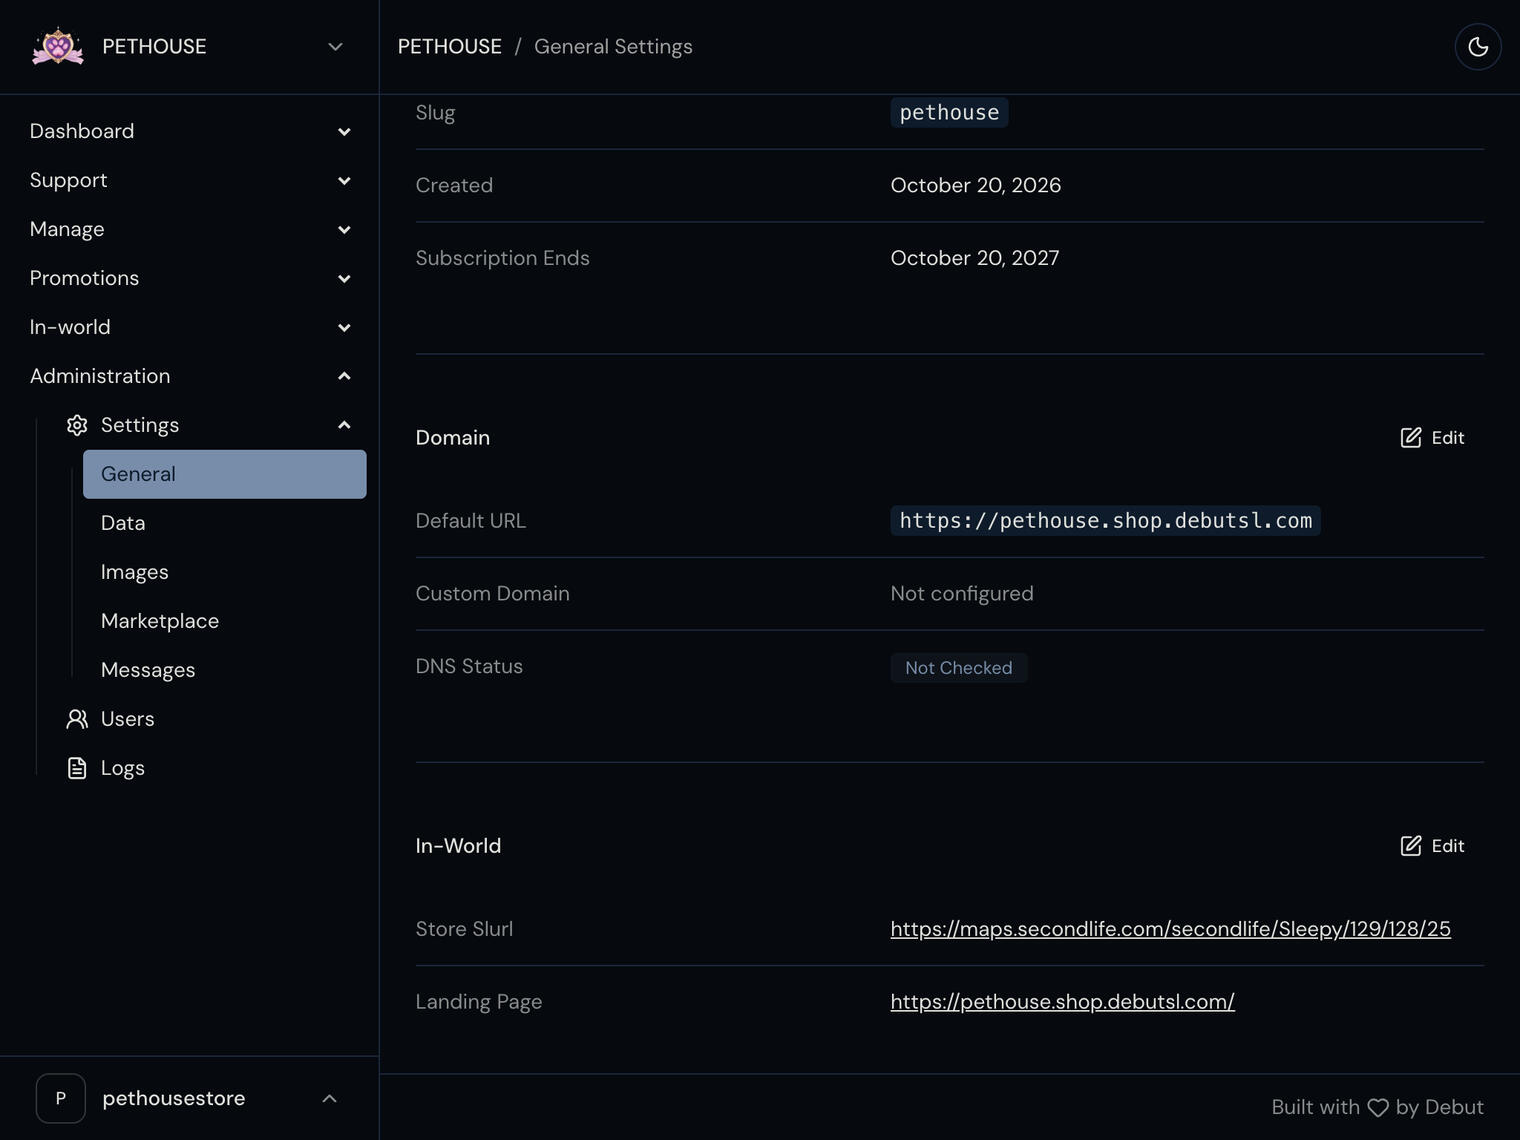Click the Domain edit pencil icon
This screenshot has height=1140, width=1520.
click(1410, 438)
